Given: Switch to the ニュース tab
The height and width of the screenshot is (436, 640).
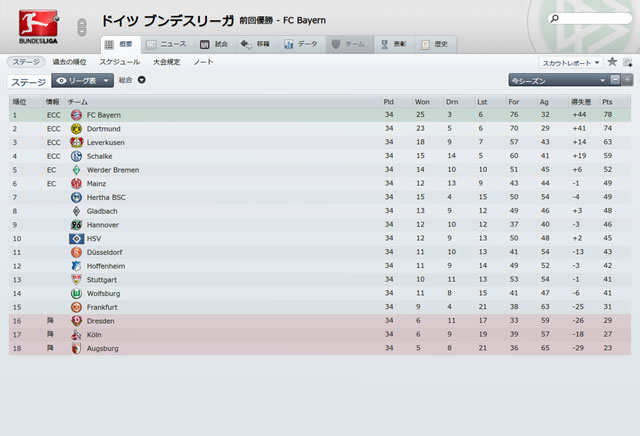Looking at the screenshot, I should [167, 44].
